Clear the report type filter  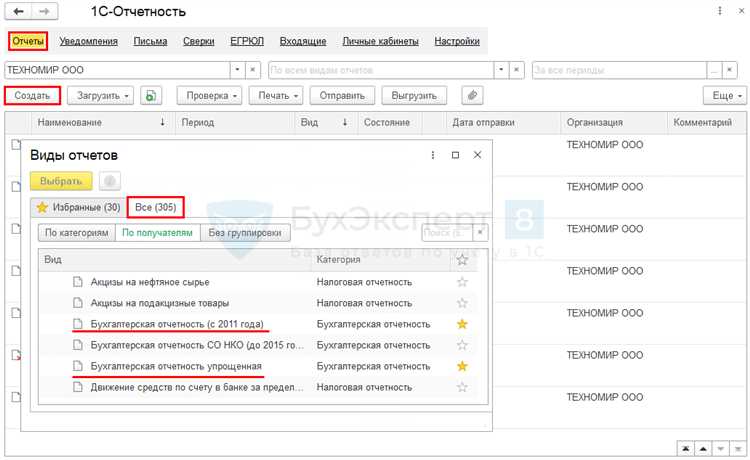point(517,70)
